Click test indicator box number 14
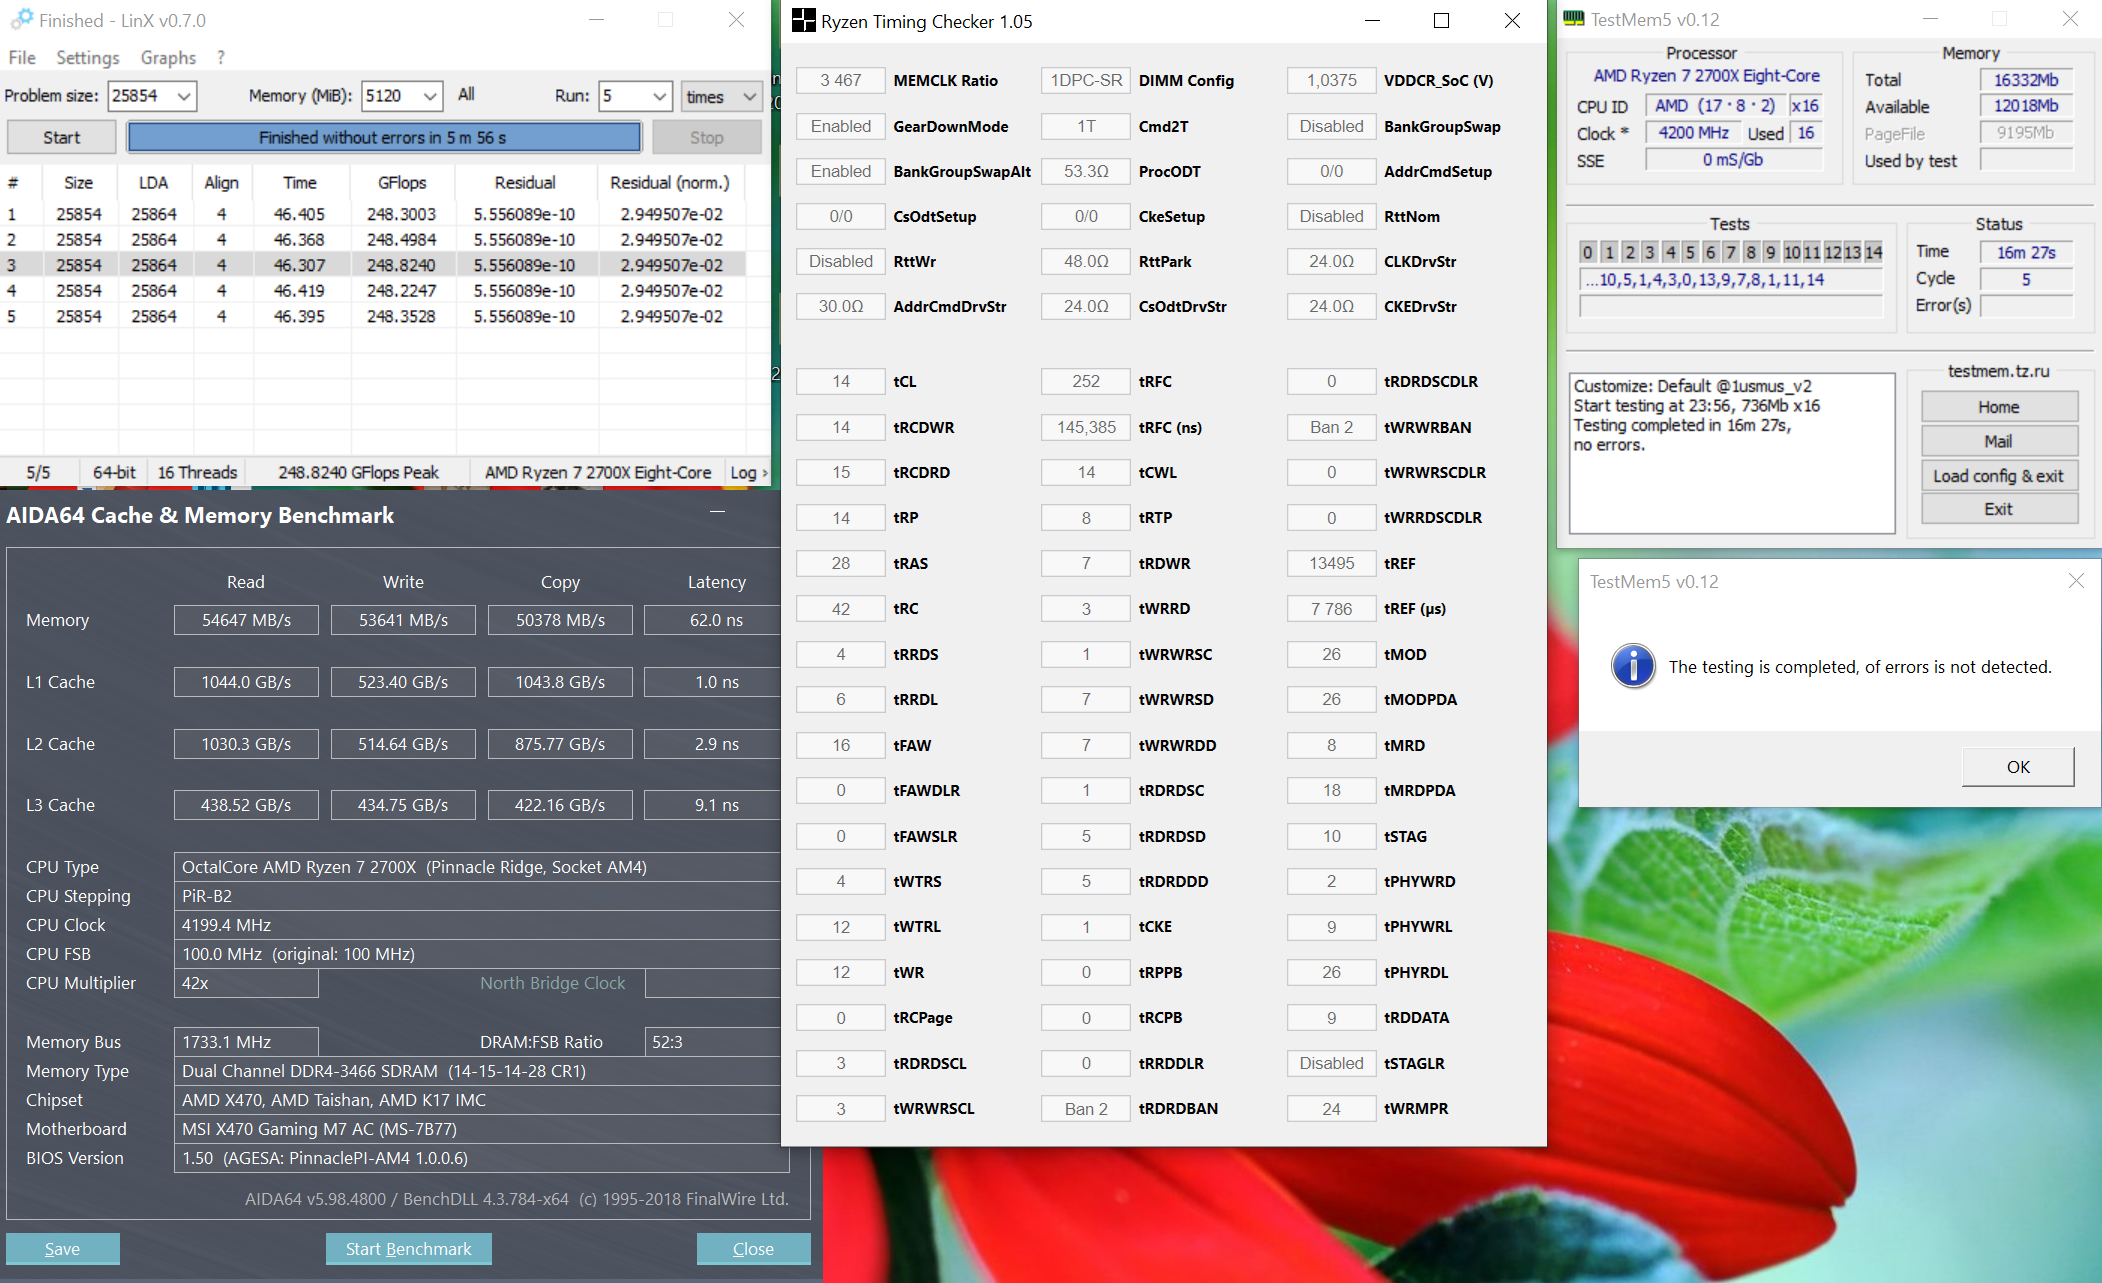Image resolution: width=2102 pixels, height=1283 pixels. point(1873,252)
